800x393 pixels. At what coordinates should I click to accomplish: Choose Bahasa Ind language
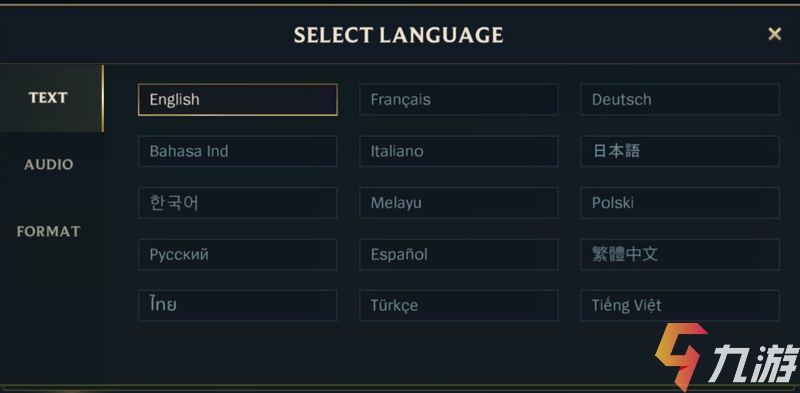pyautogui.click(x=238, y=151)
